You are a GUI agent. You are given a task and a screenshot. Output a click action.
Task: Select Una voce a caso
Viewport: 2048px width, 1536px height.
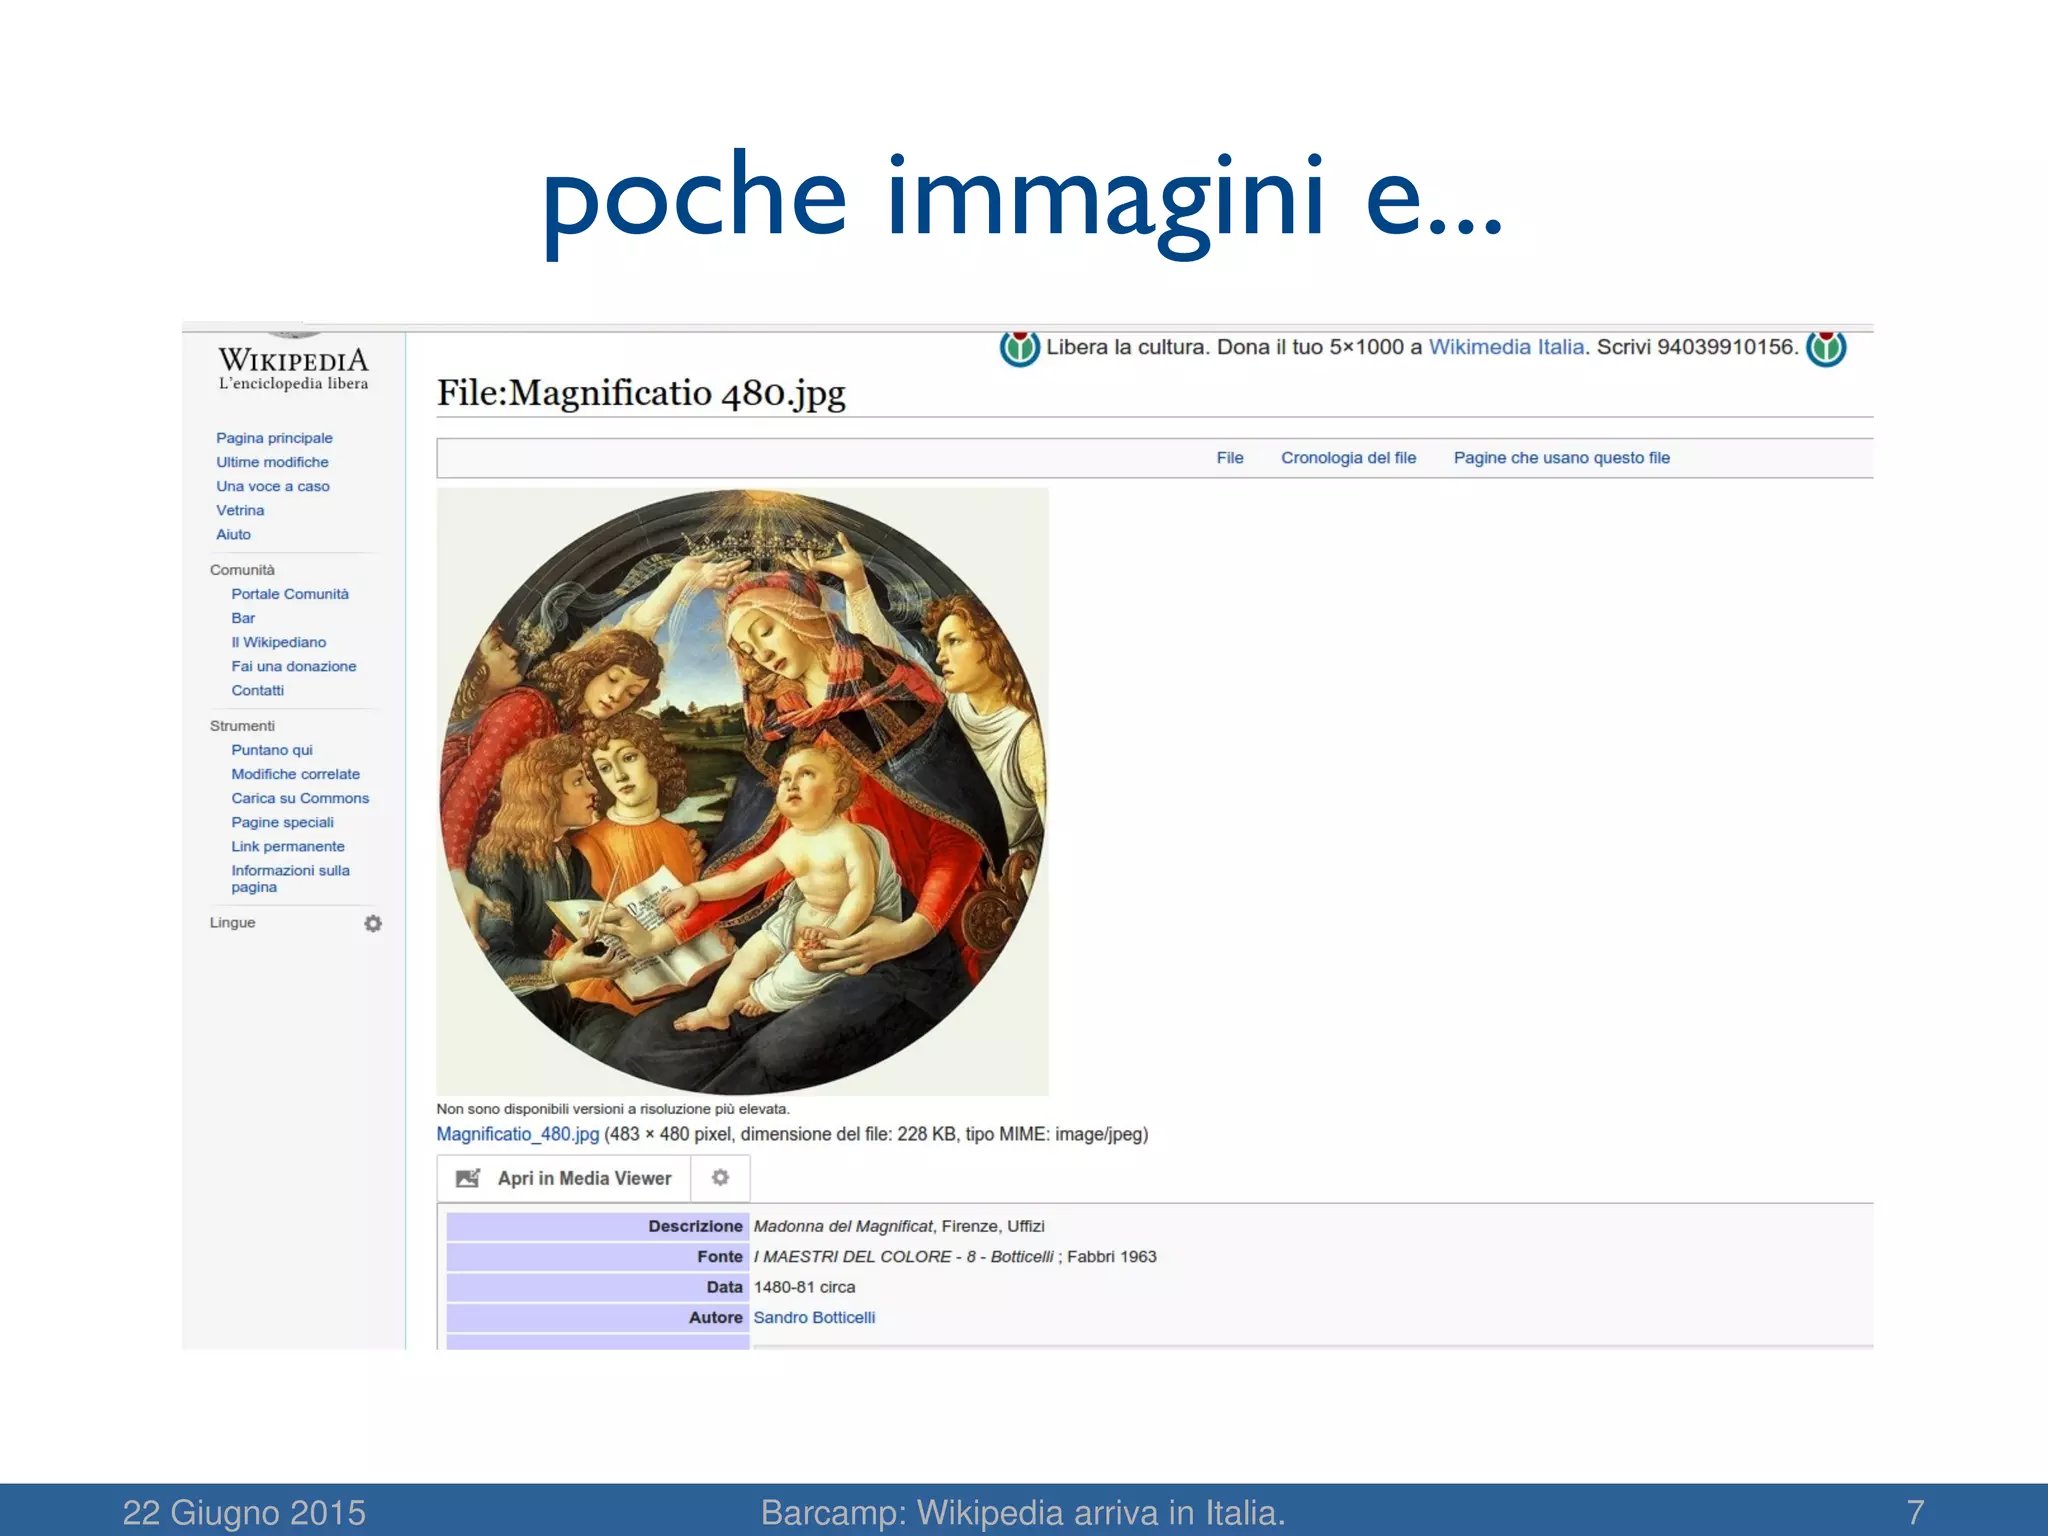pos(272,486)
